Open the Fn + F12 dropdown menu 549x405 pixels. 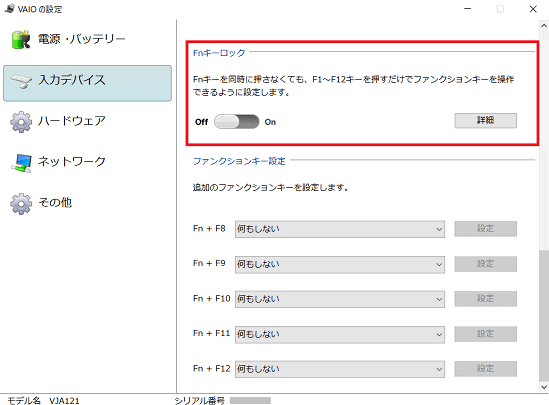pos(340,369)
